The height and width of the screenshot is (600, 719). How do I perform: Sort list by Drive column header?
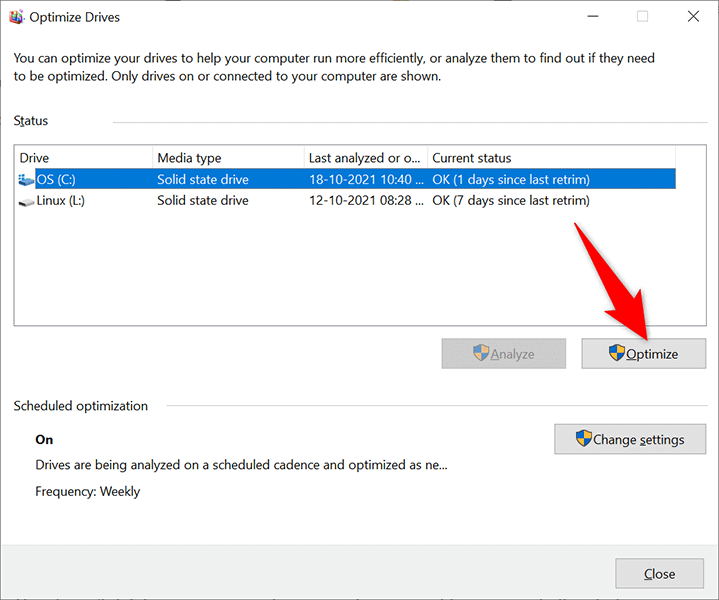click(x=84, y=158)
